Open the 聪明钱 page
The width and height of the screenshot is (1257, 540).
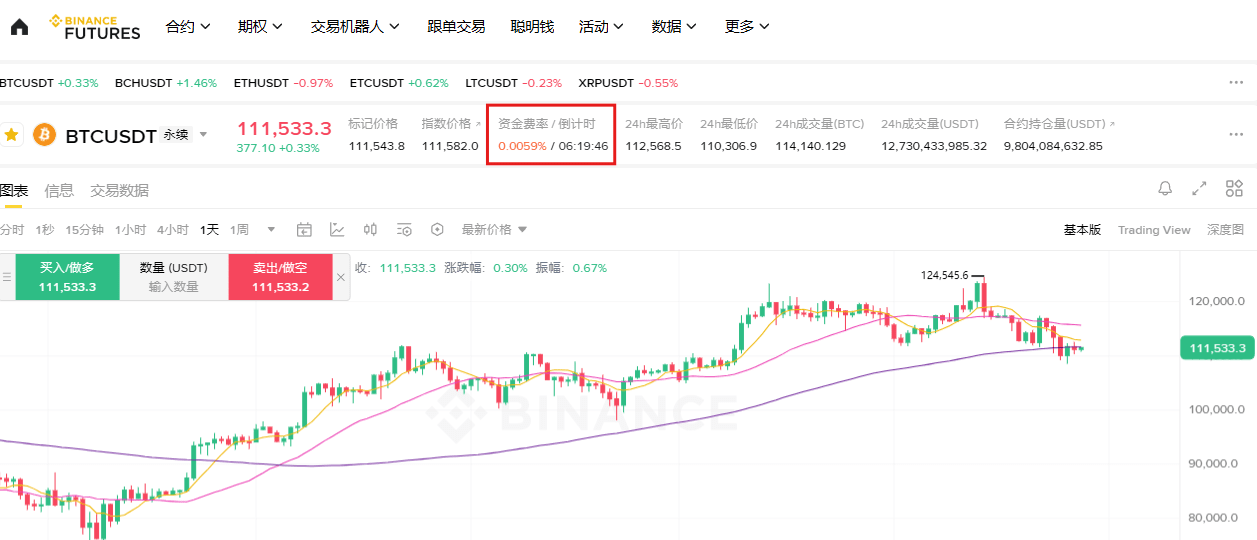click(532, 27)
